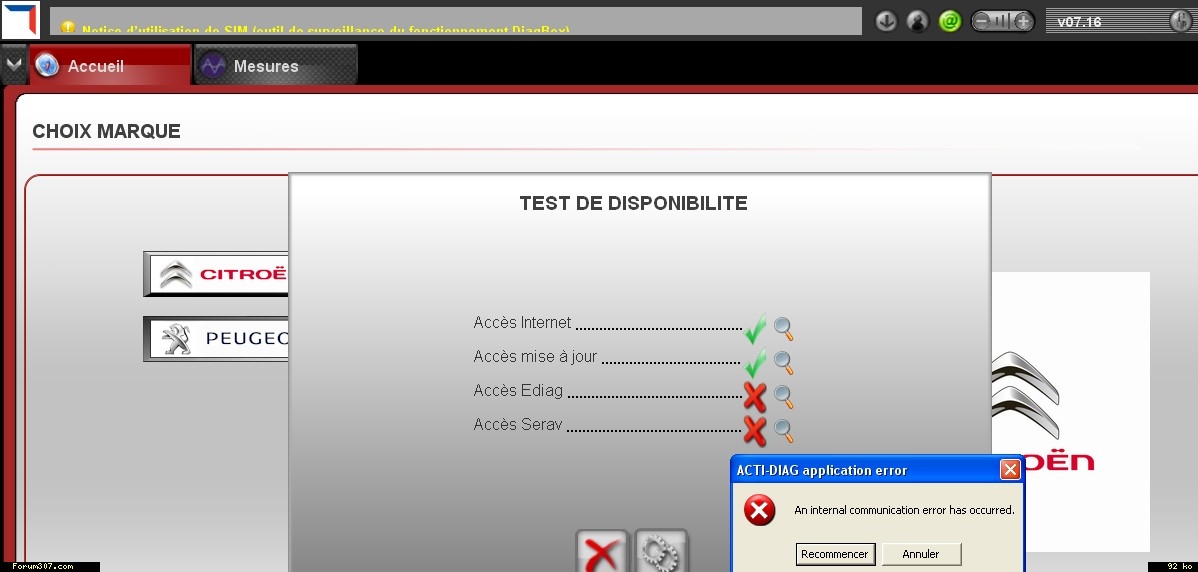Click the 'CHOIX MARQUE' heading
This screenshot has height=572, width=1198.
click(x=106, y=131)
